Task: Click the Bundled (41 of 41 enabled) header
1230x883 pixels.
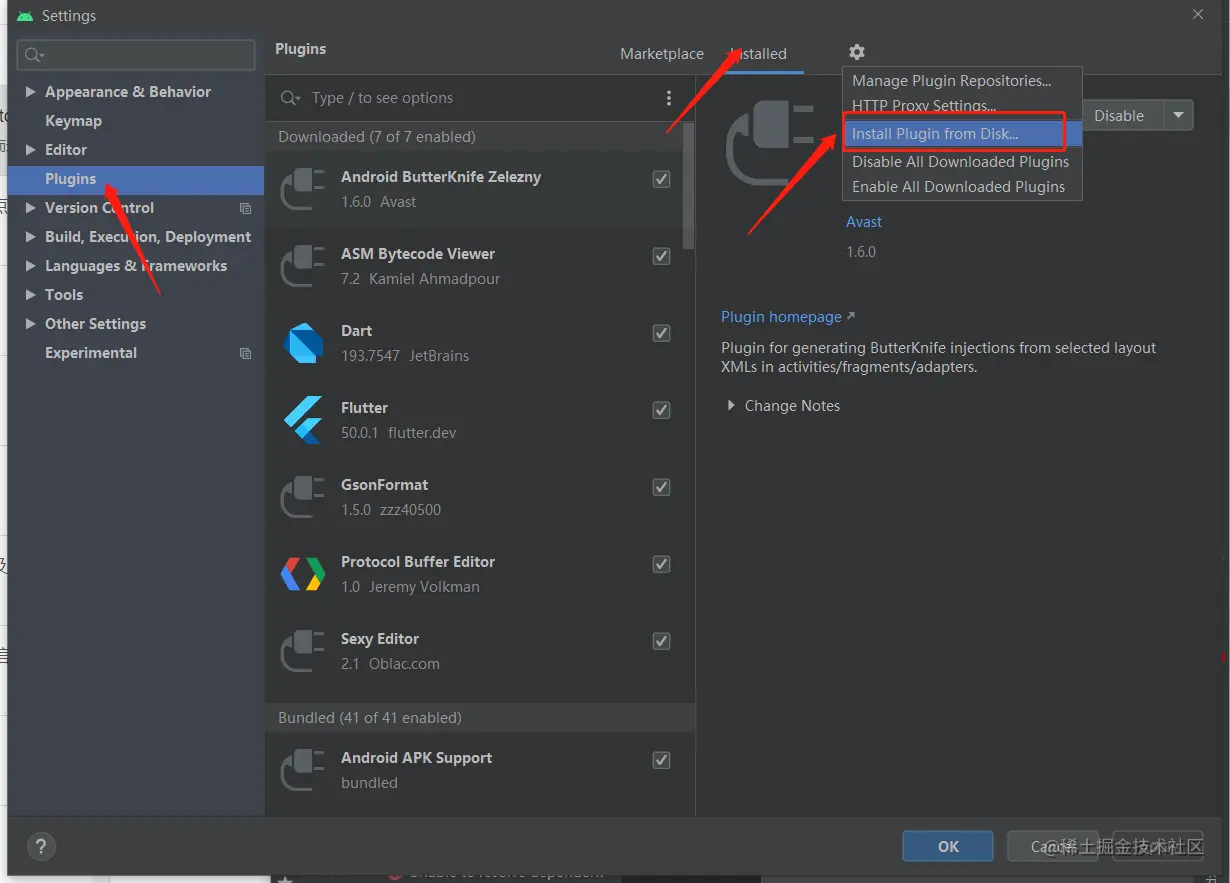Action: 479,718
